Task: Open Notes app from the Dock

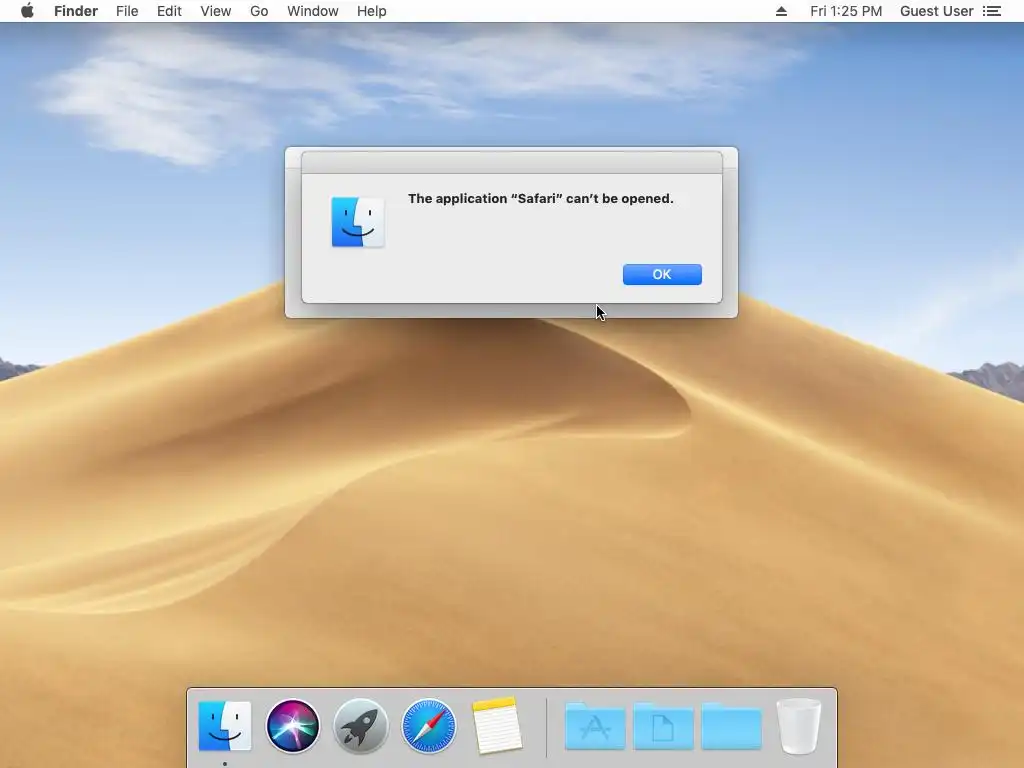Action: (x=497, y=726)
